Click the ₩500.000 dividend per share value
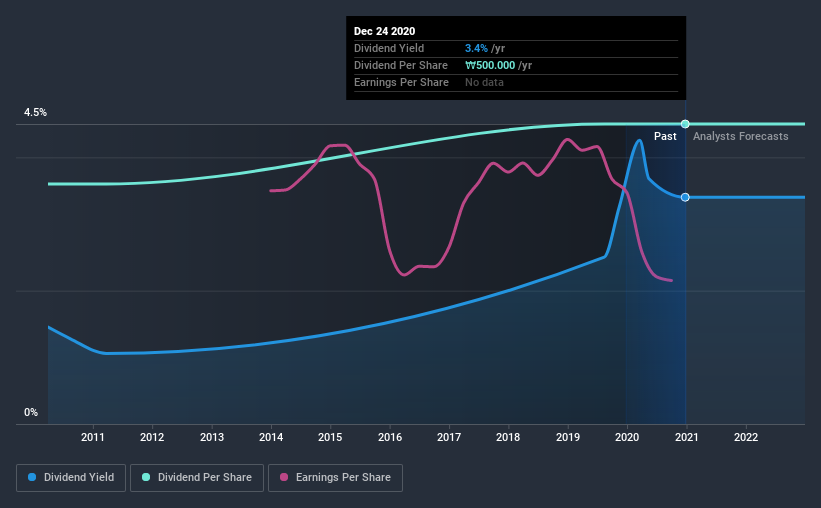 [x=490, y=65]
